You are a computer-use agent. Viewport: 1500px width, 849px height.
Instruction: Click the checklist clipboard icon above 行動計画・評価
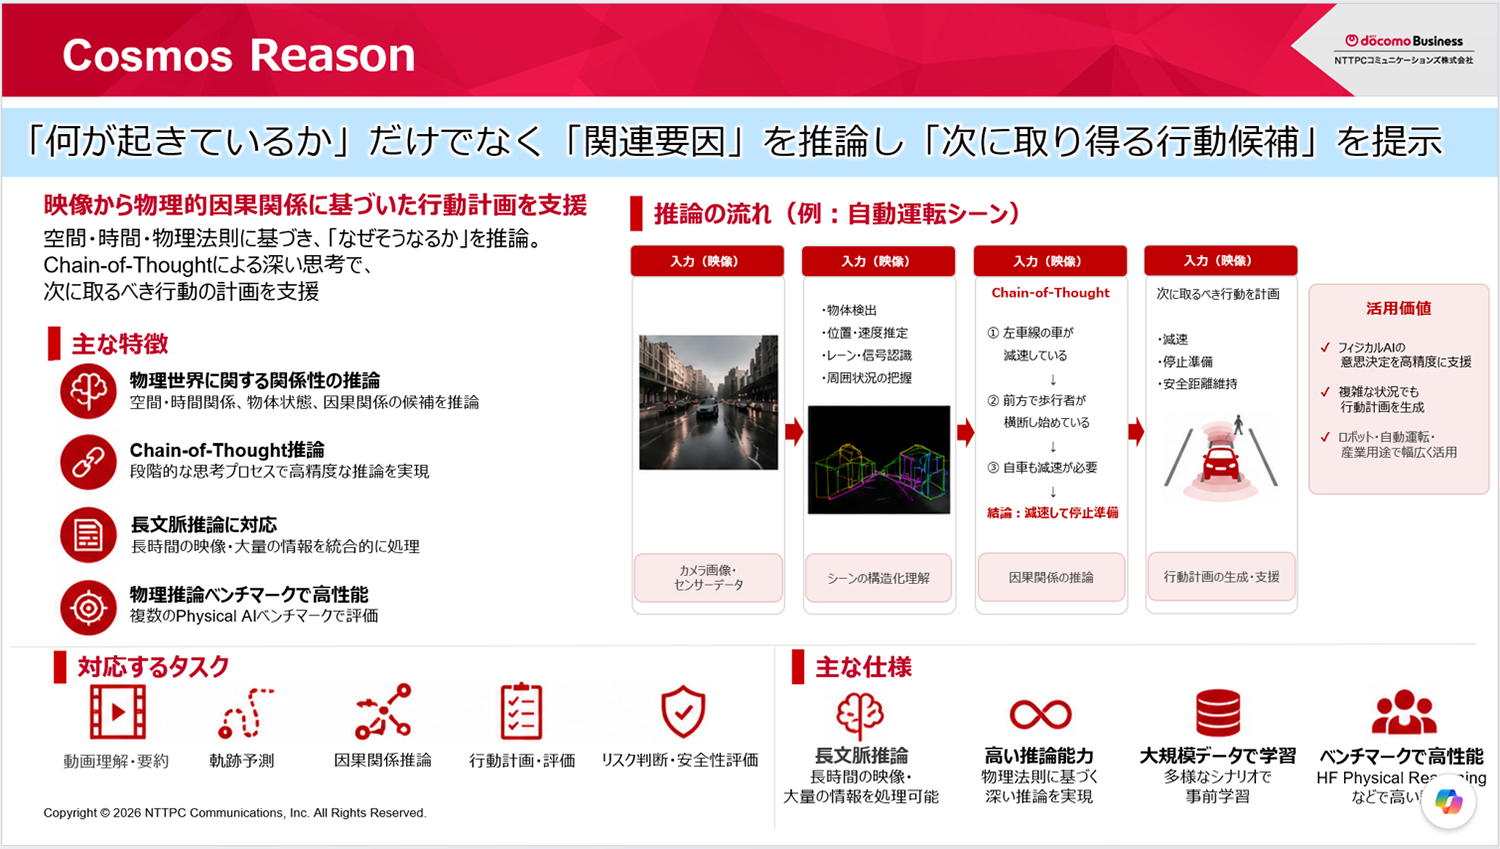(521, 712)
